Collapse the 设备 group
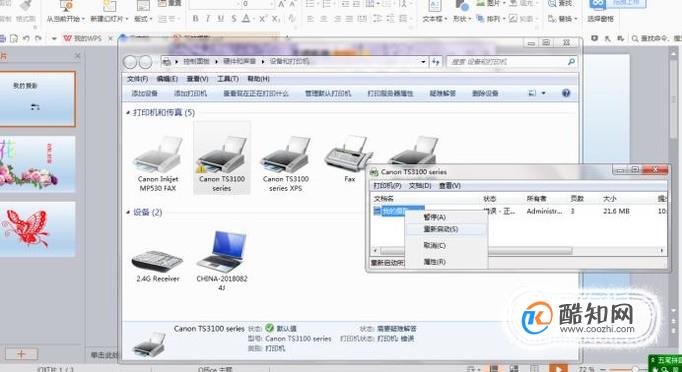 (x=128, y=212)
